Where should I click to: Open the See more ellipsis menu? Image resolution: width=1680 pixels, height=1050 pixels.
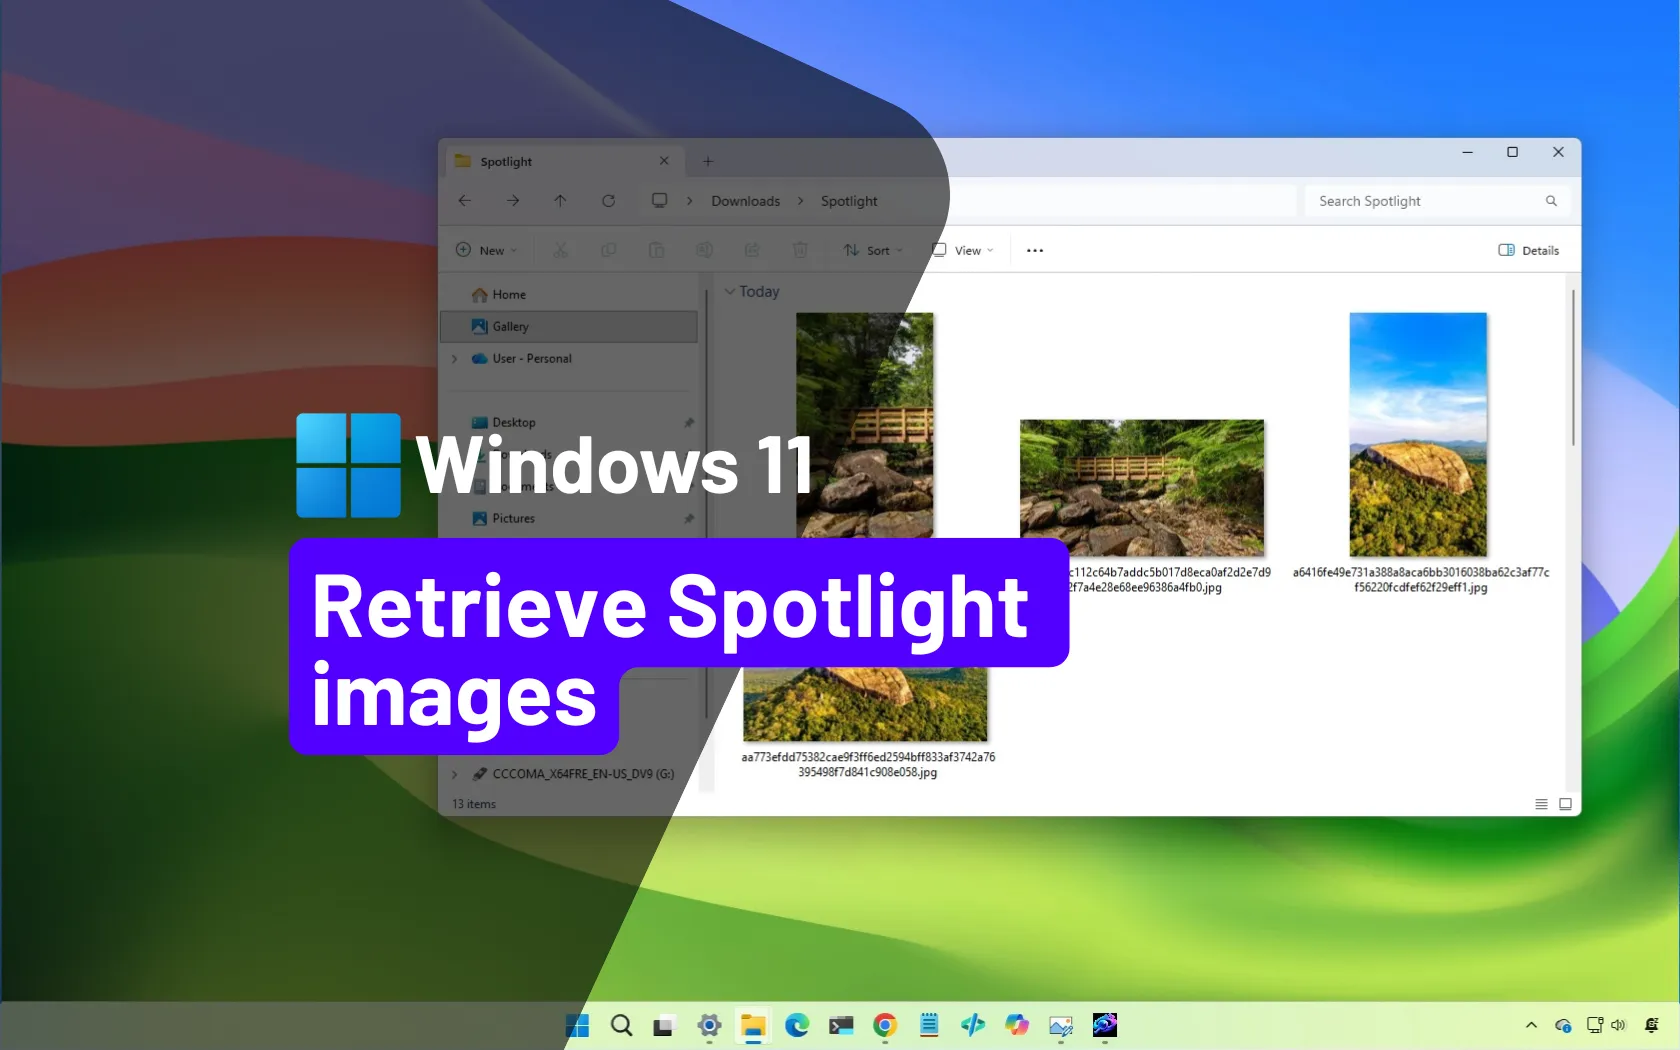point(1035,250)
